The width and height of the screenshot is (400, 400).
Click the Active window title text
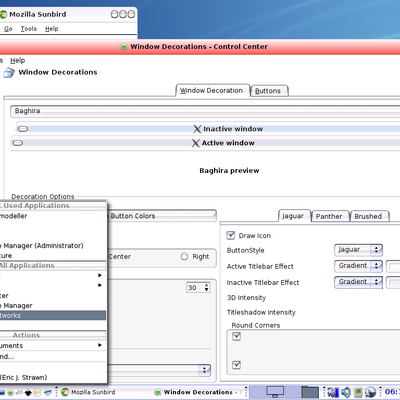228,143
